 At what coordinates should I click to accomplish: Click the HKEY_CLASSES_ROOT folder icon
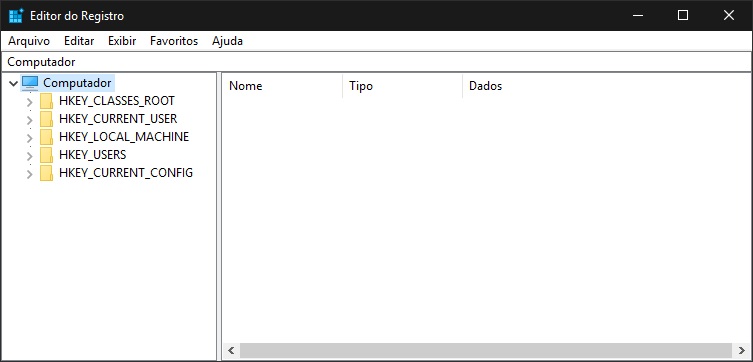pyautogui.click(x=47, y=101)
